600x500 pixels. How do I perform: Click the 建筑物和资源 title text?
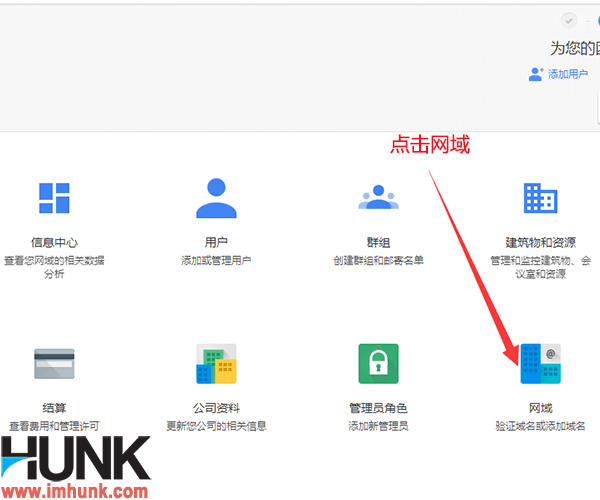point(540,243)
